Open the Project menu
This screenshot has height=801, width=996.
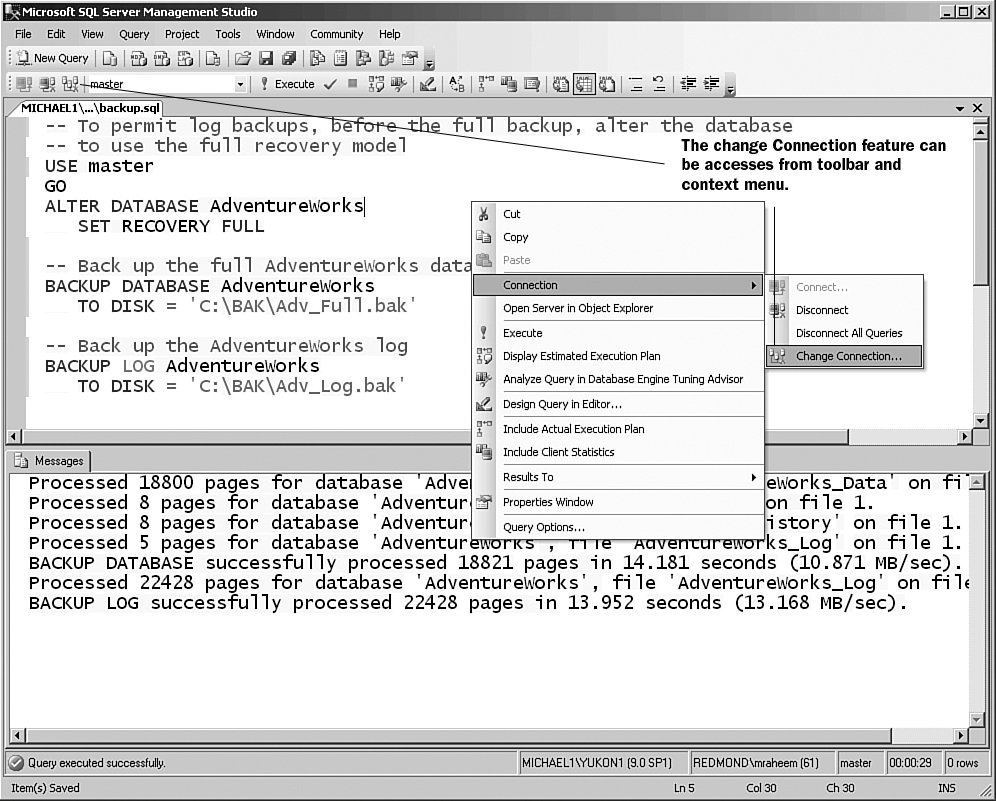click(182, 34)
